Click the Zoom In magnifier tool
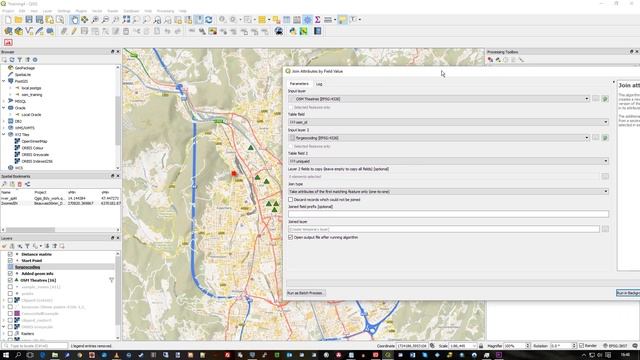The image size is (640, 360). coord(95,20)
